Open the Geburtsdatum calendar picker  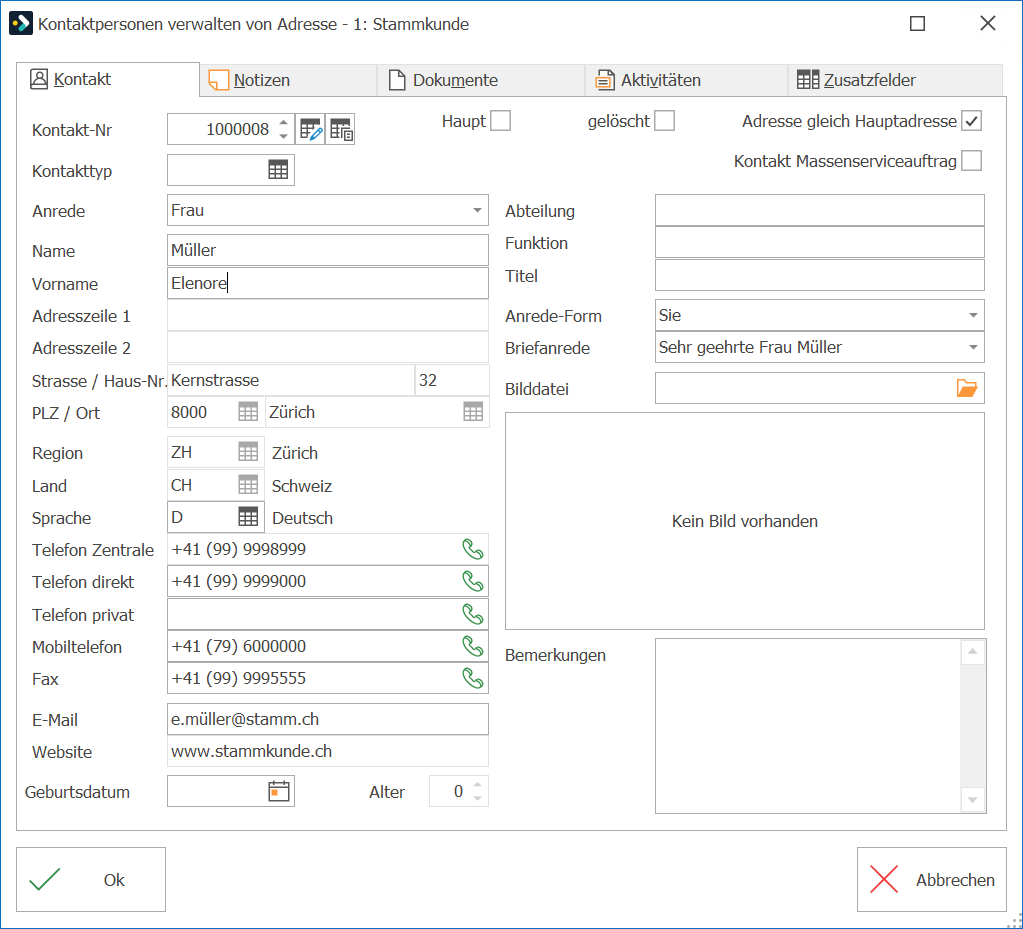pos(279,791)
